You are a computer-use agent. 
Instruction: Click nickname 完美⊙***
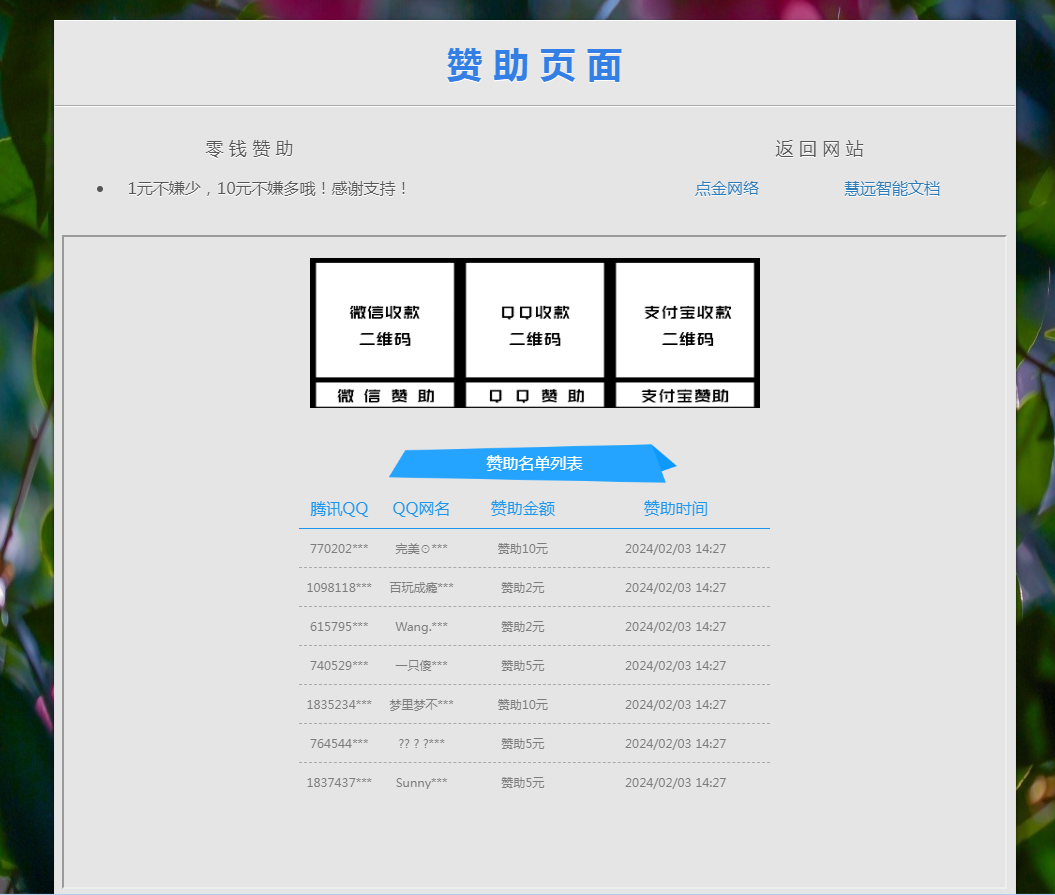pos(421,548)
